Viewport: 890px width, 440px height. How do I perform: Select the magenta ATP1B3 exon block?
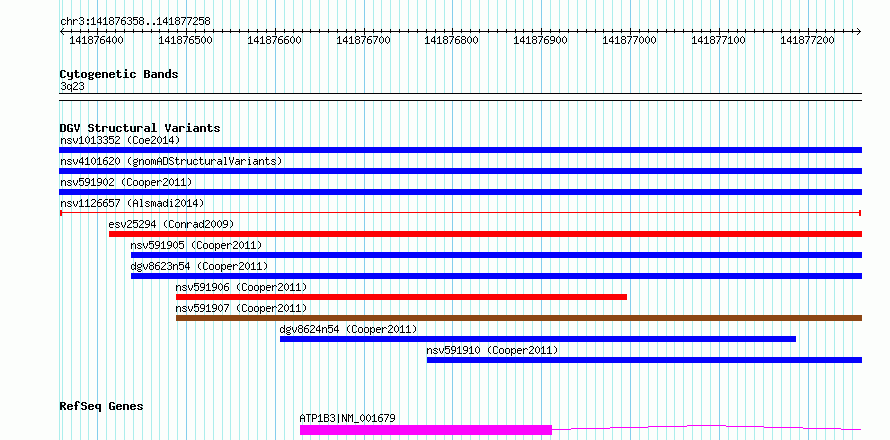tap(426, 430)
